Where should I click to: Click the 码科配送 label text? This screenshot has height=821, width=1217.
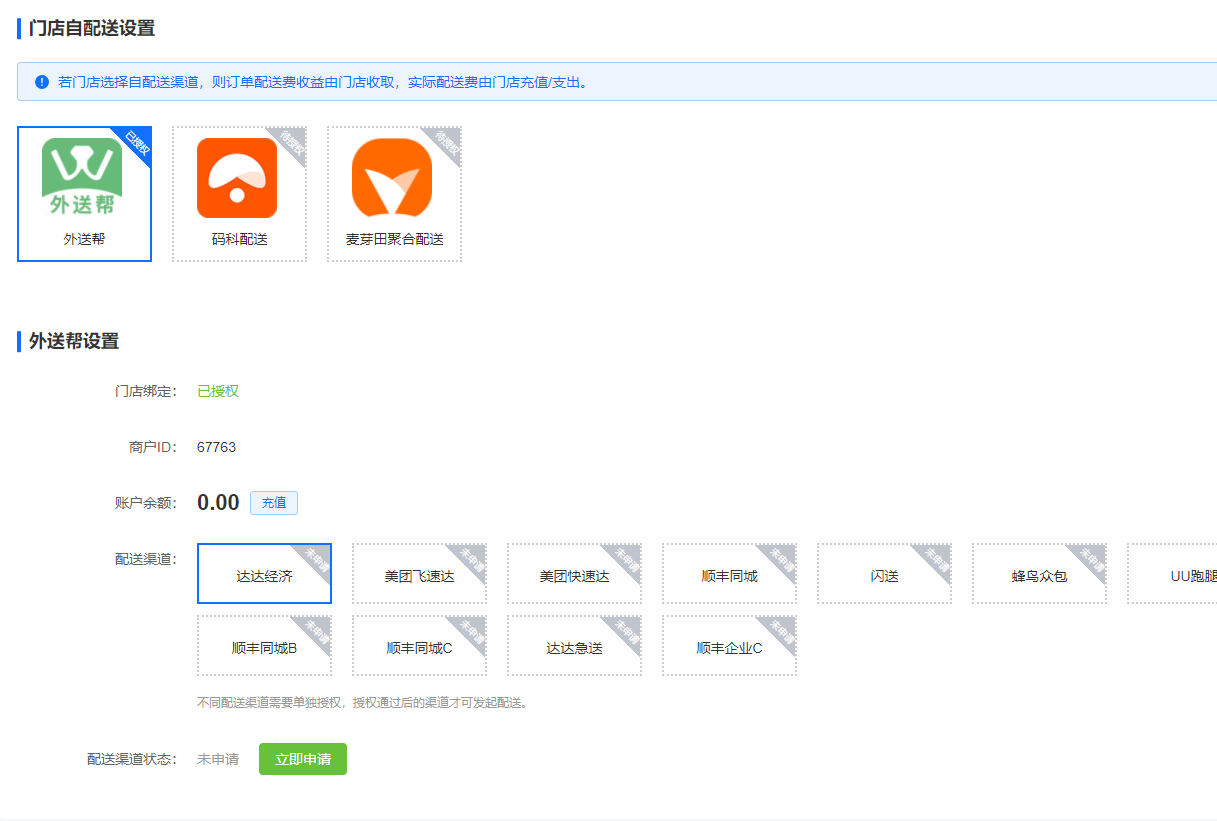pos(239,240)
